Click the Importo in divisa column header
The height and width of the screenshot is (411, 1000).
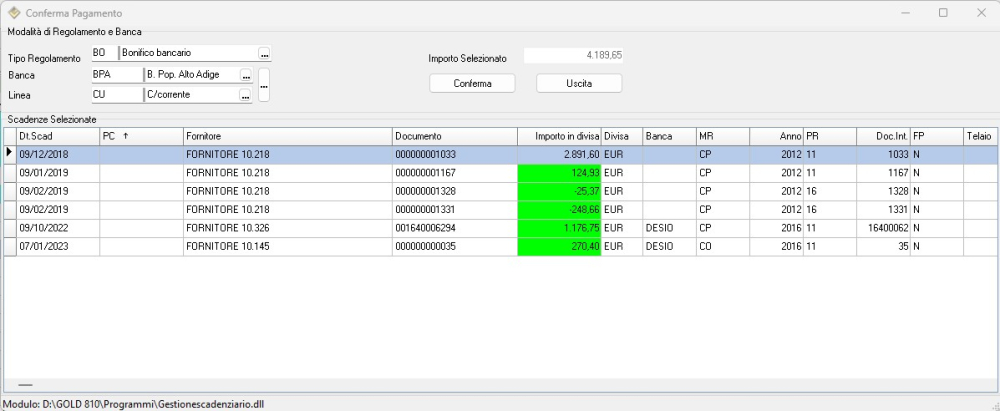click(558, 136)
